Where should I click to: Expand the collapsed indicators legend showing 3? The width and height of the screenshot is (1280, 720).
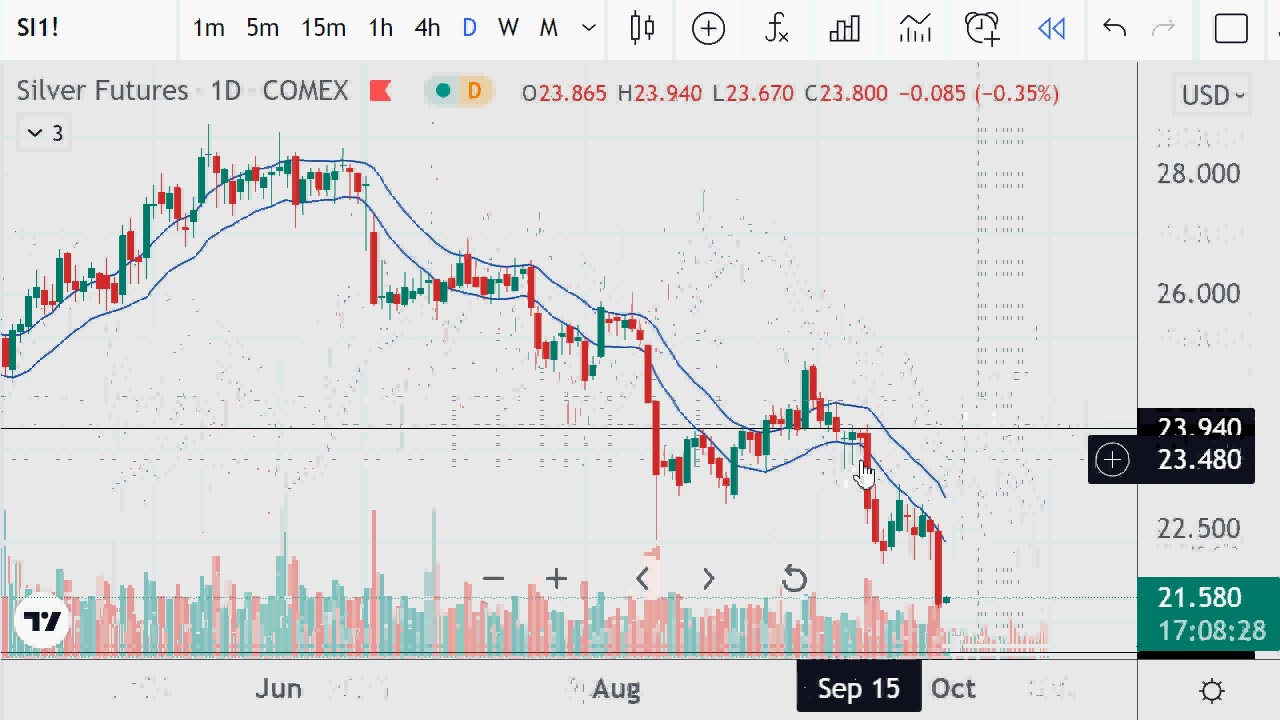click(x=45, y=133)
